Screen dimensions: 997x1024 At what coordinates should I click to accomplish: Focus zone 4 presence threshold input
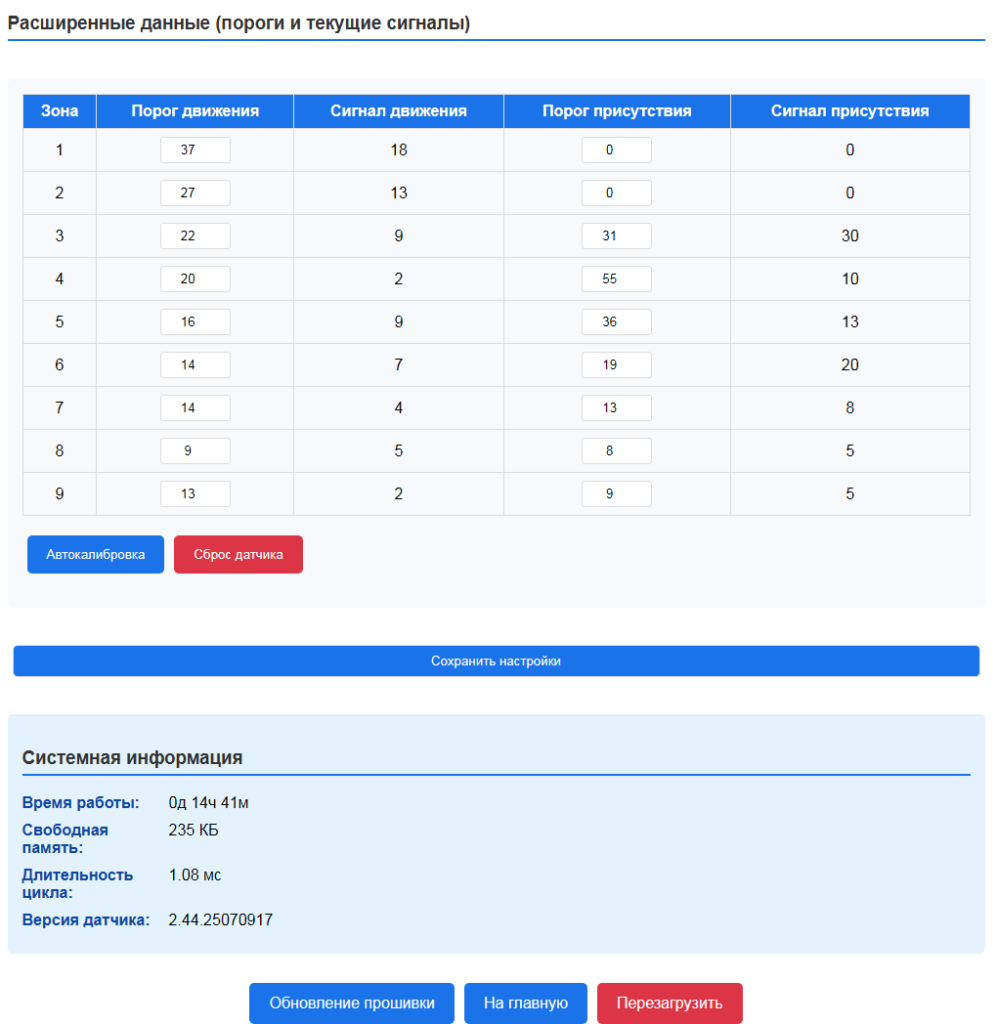click(616, 279)
